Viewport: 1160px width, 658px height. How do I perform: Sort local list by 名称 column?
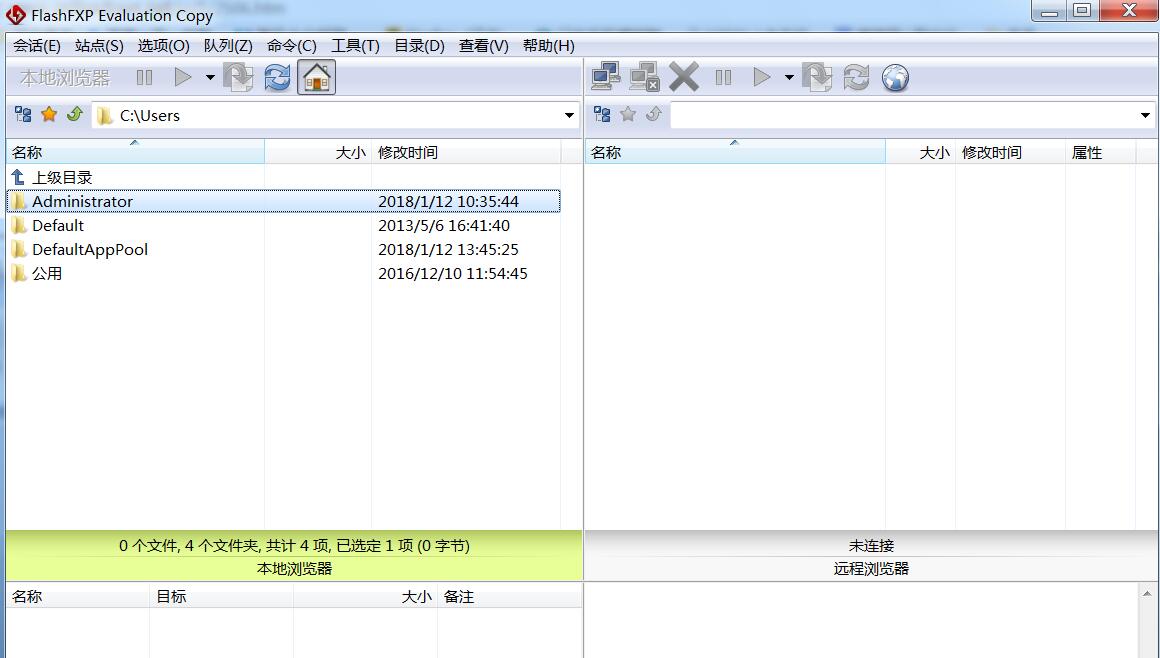[135, 152]
